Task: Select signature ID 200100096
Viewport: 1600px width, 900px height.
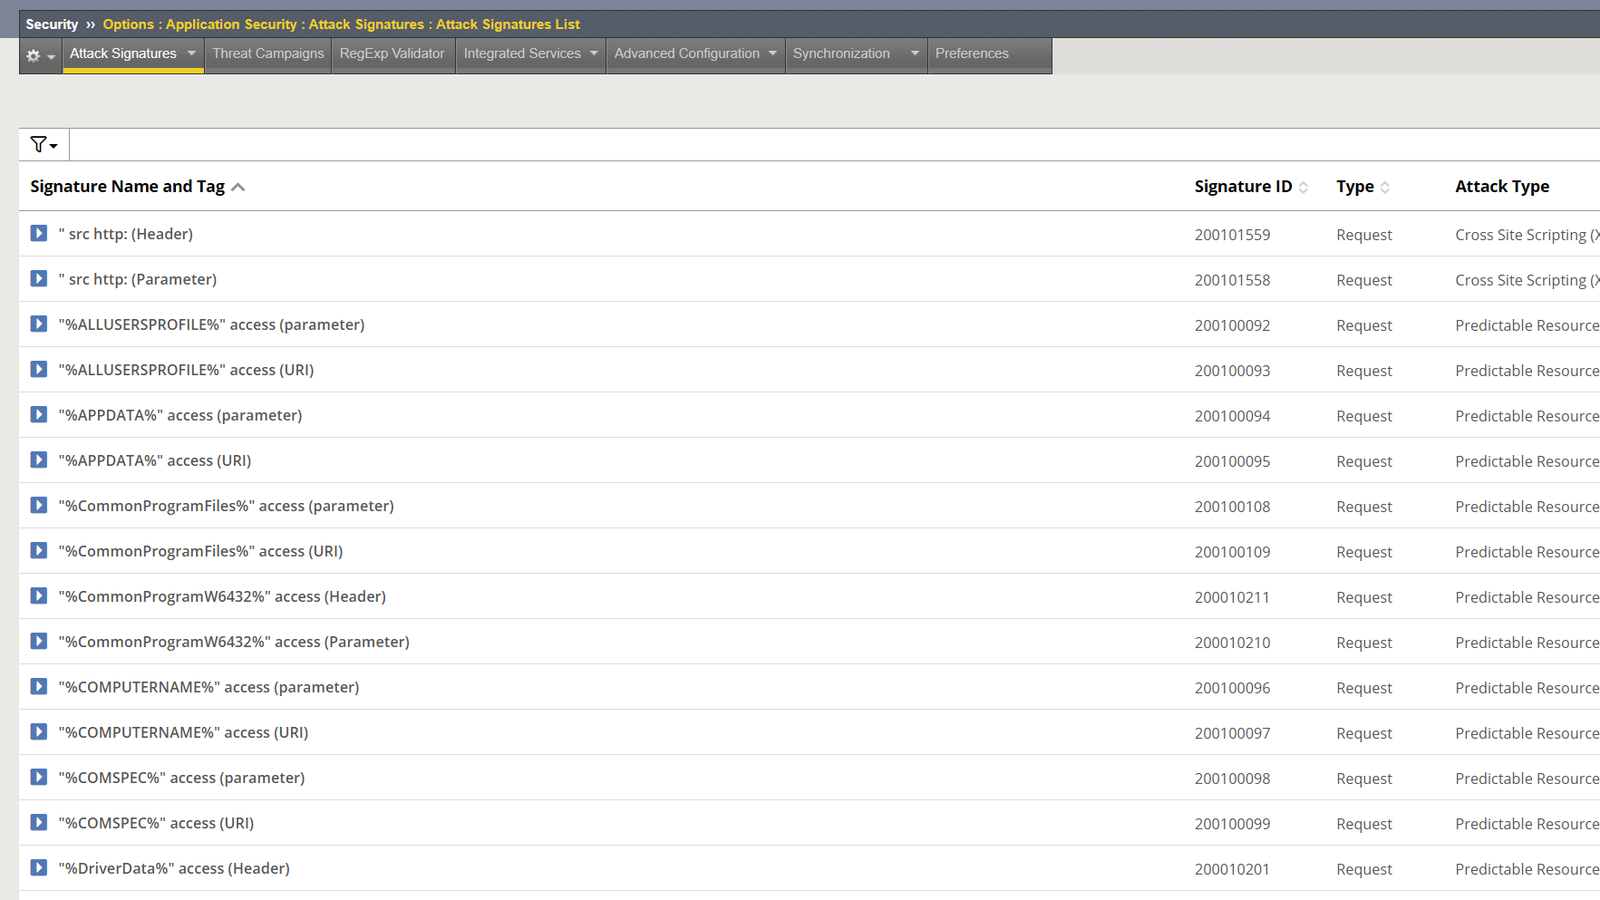Action: tap(1232, 688)
